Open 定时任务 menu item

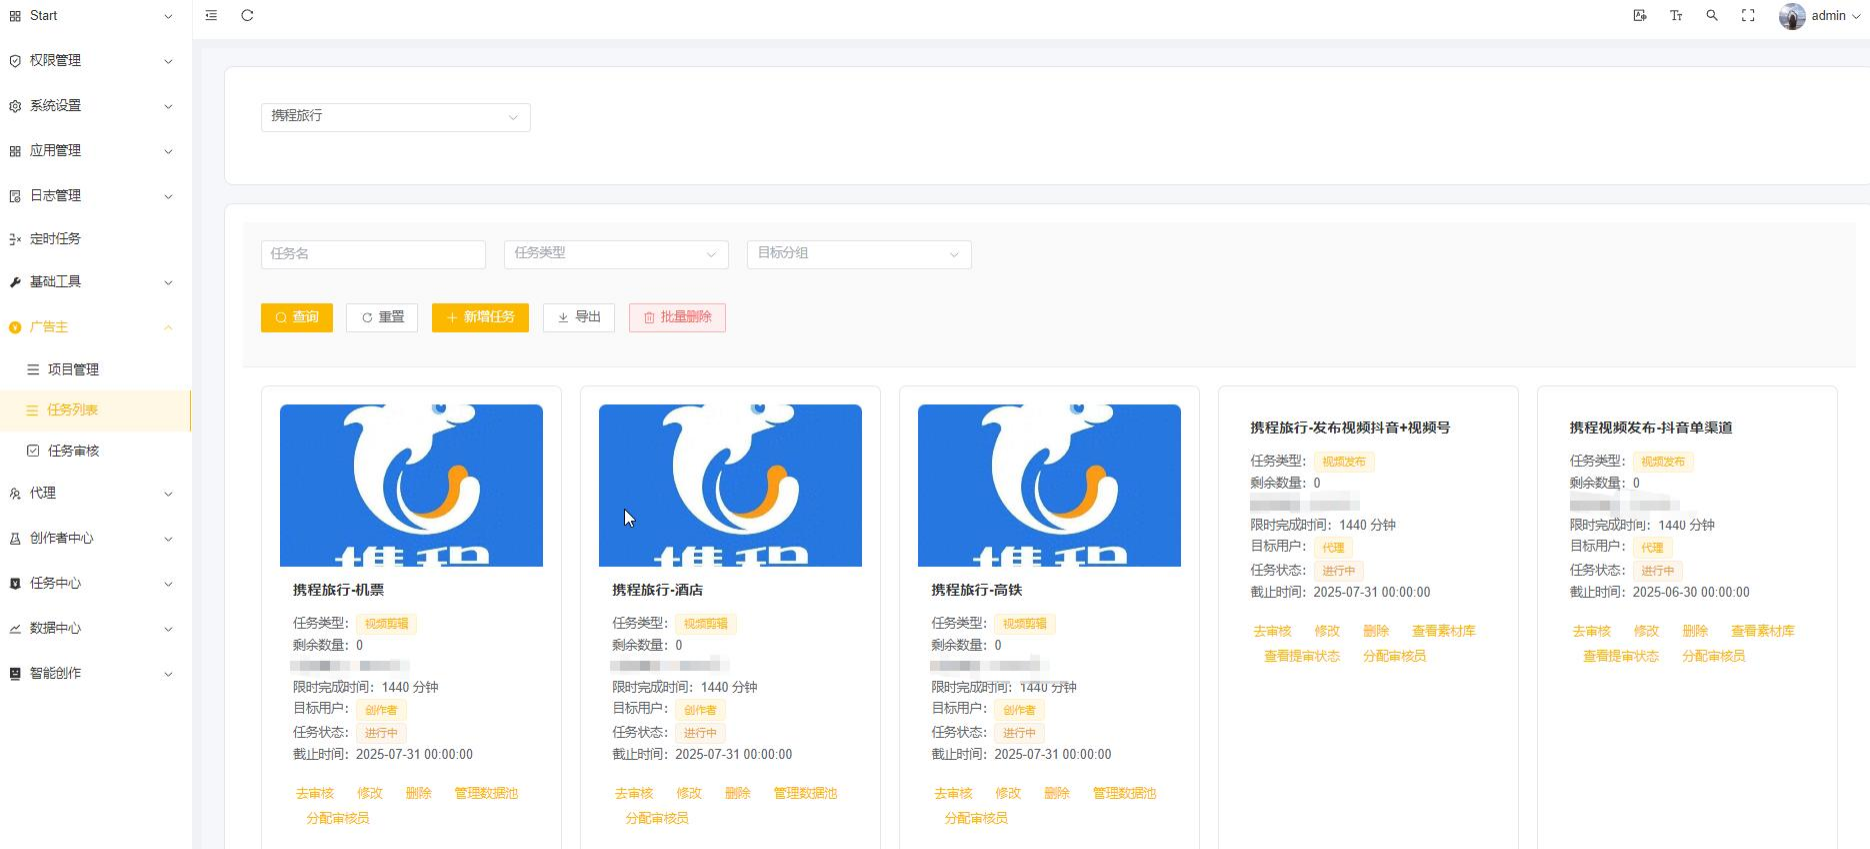point(95,238)
